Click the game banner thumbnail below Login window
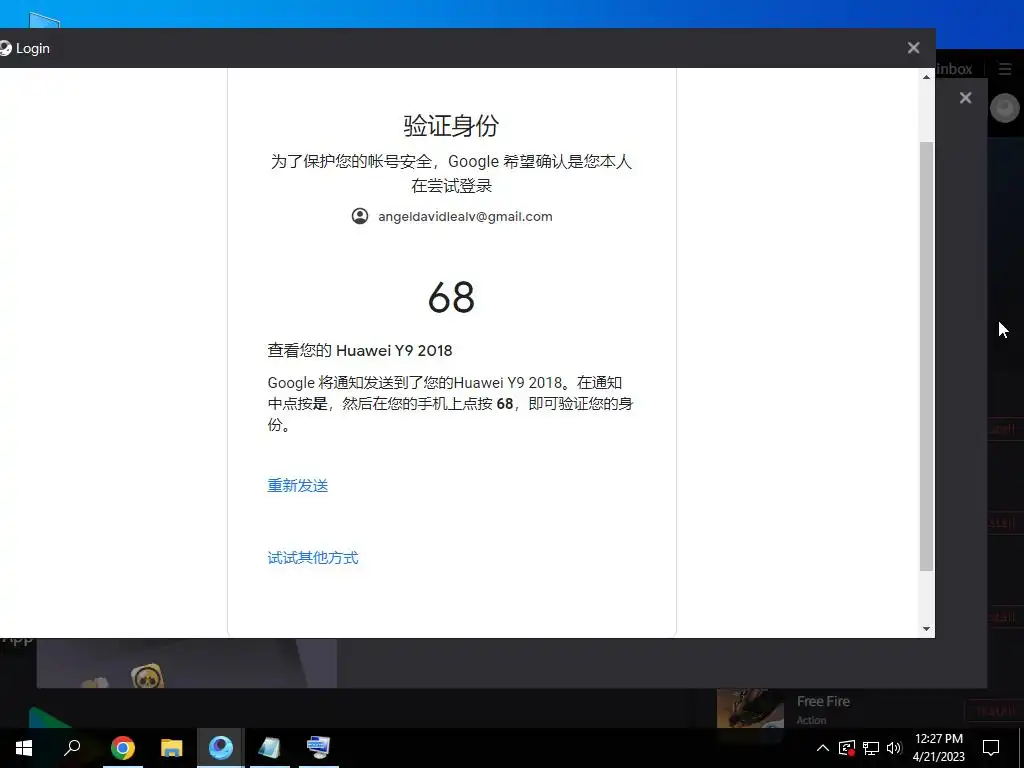 (x=187, y=664)
